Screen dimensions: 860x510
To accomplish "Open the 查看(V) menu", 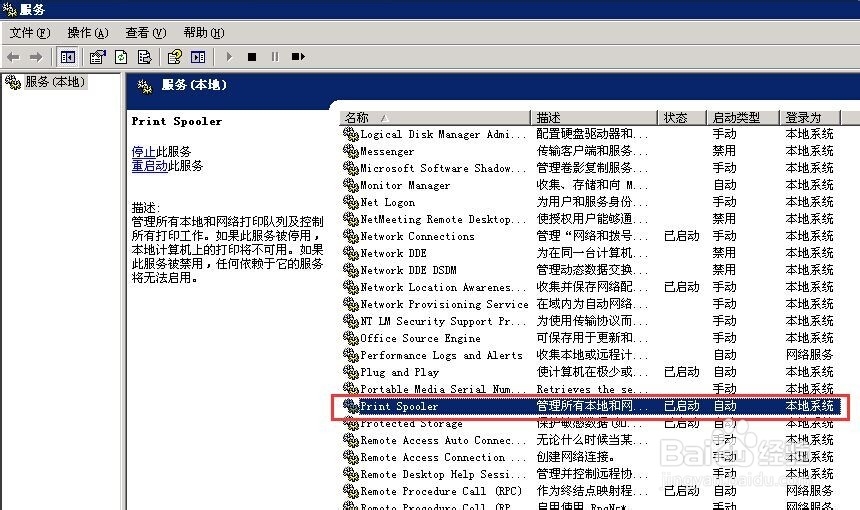I will [145, 33].
